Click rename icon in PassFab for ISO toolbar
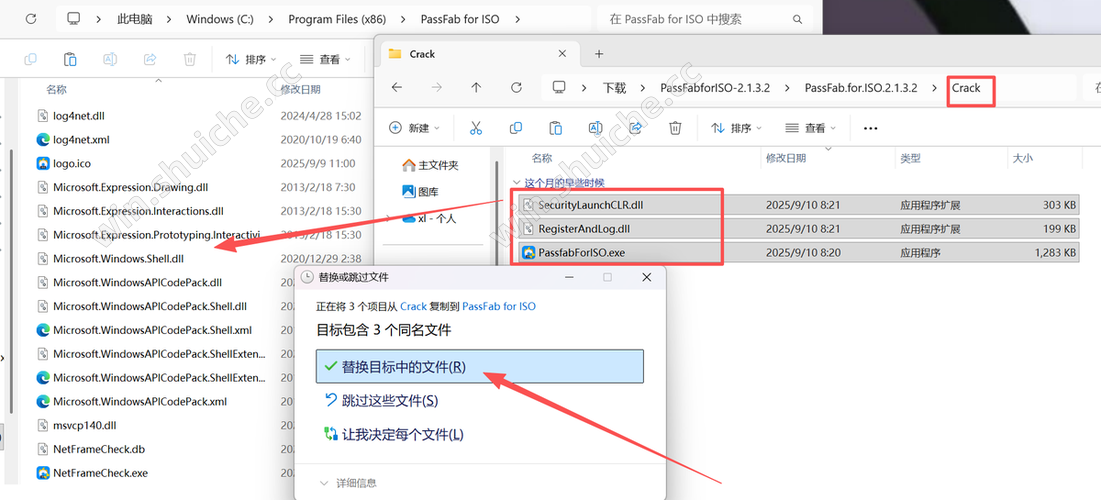The height and width of the screenshot is (500, 1101). tap(110, 60)
